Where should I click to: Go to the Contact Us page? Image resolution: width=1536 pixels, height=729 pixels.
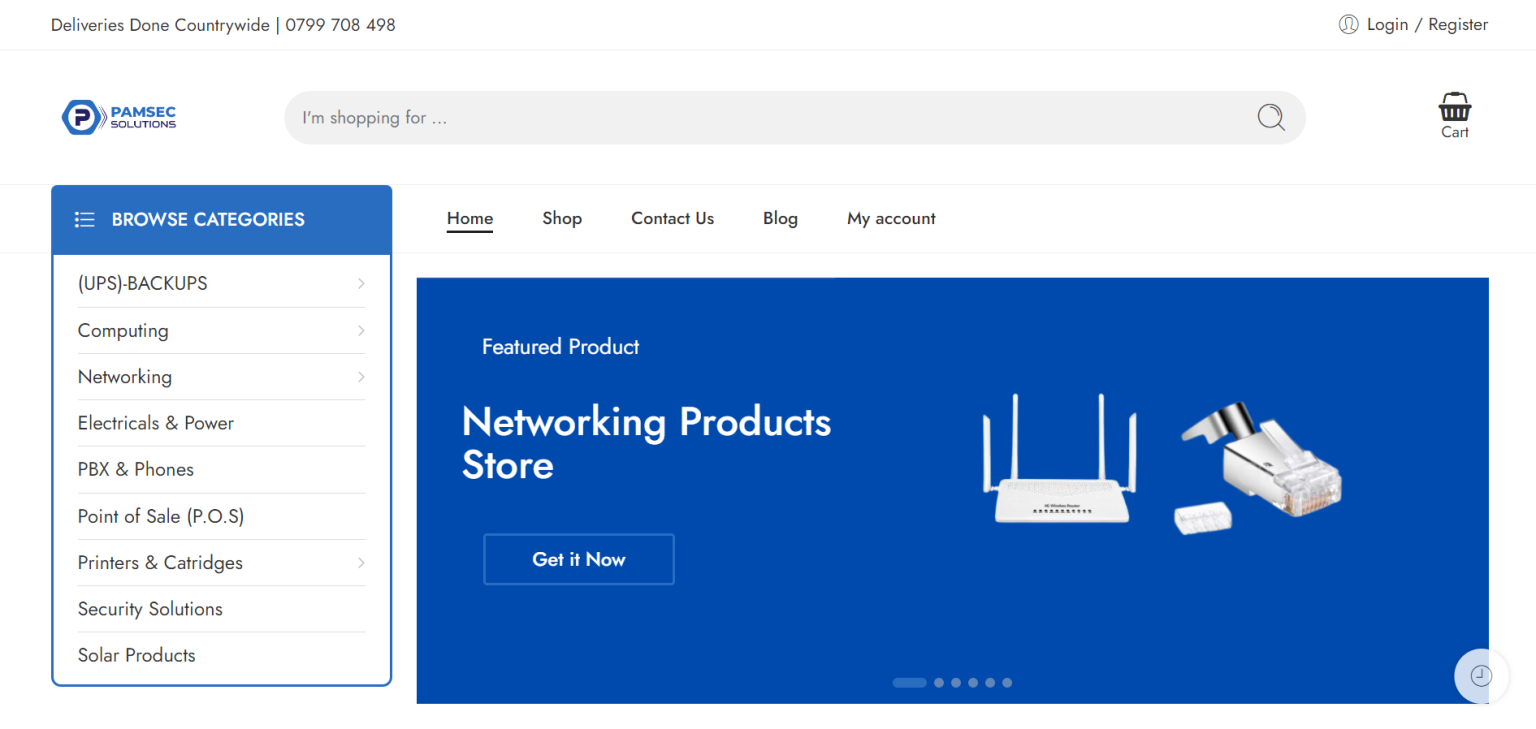click(672, 218)
